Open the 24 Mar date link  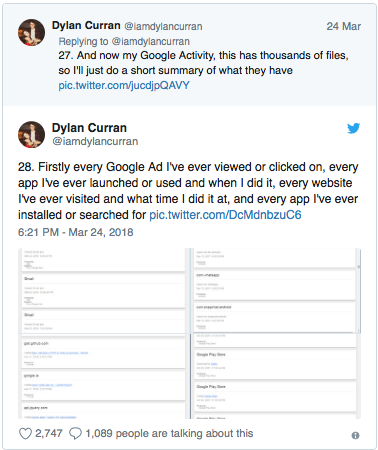click(343, 26)
